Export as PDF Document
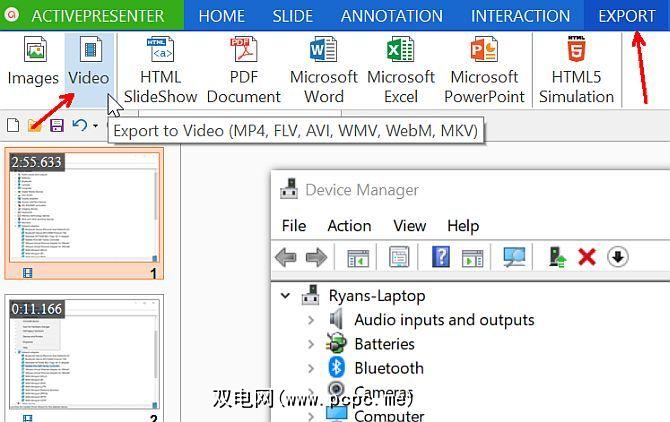Screen dimensions: 670x422 [244, 70]
